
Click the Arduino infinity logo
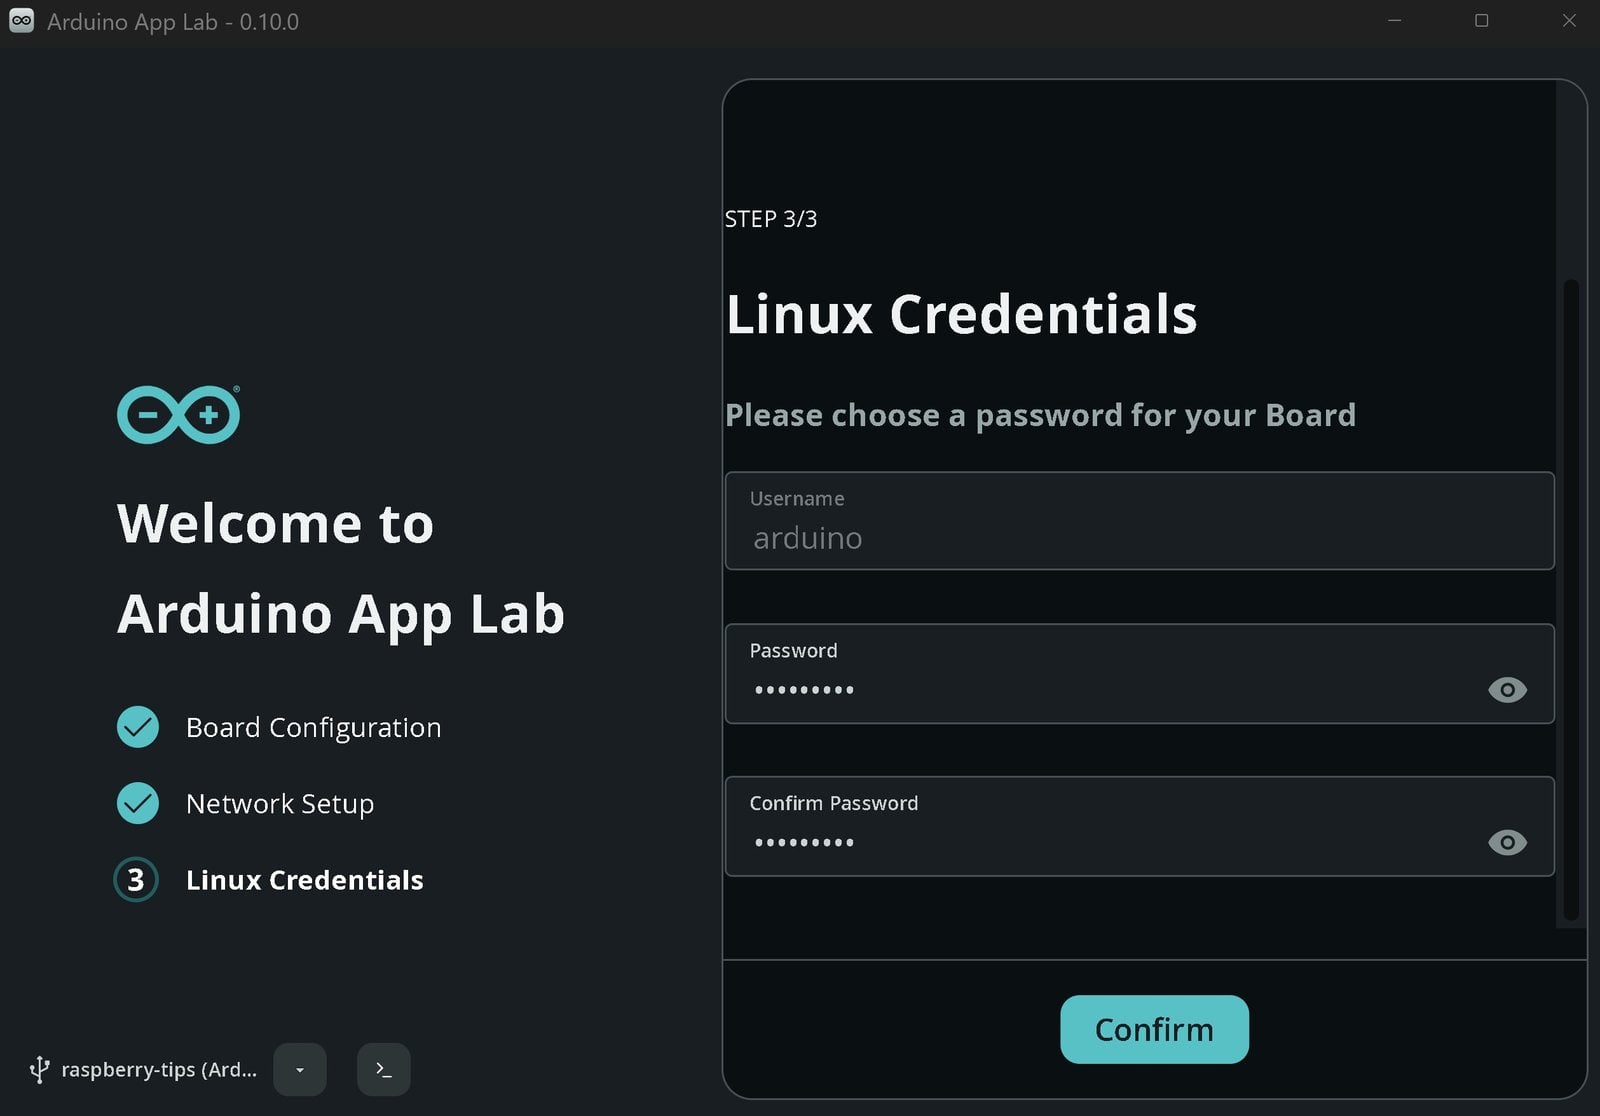point(178,414)
